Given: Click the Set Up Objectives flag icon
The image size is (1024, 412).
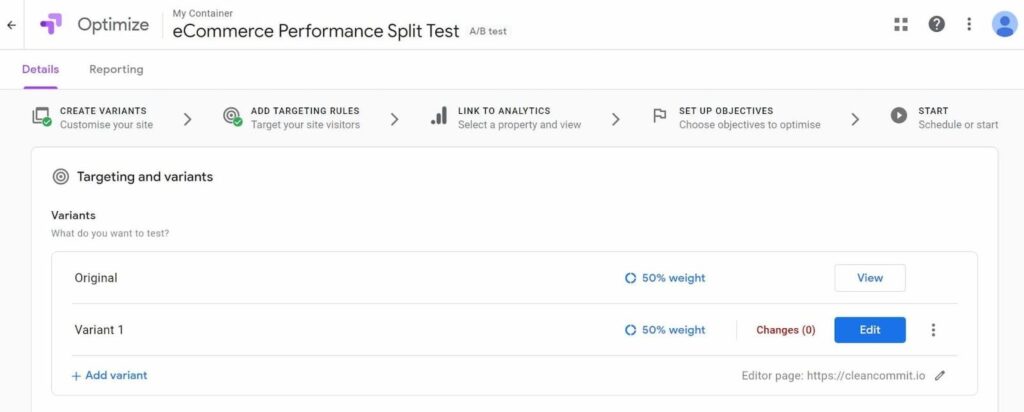Looking at the screenshot, I should point(660,116).
